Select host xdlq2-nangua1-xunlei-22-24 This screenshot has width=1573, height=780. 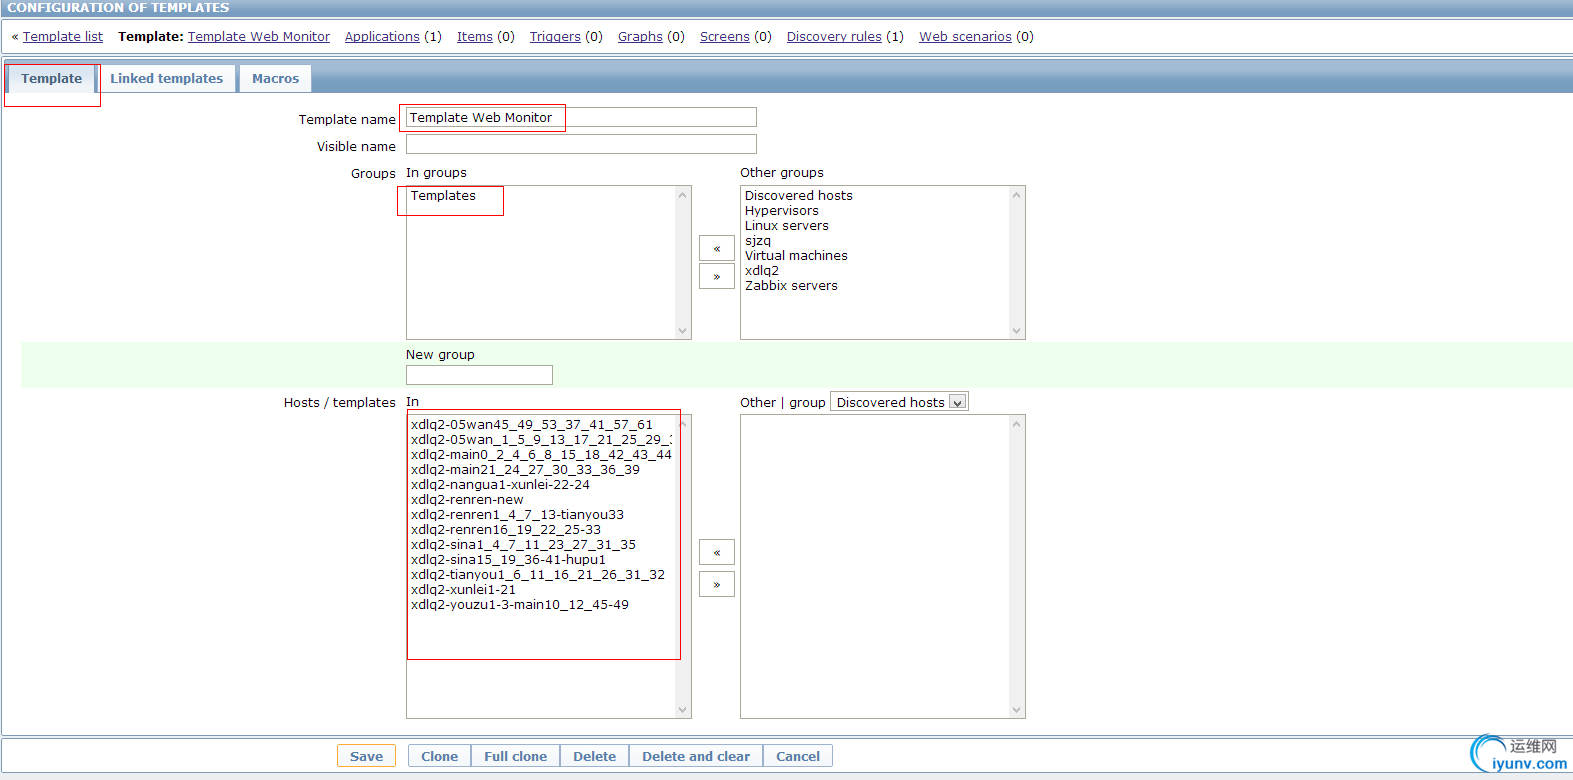tap(500, 485)
